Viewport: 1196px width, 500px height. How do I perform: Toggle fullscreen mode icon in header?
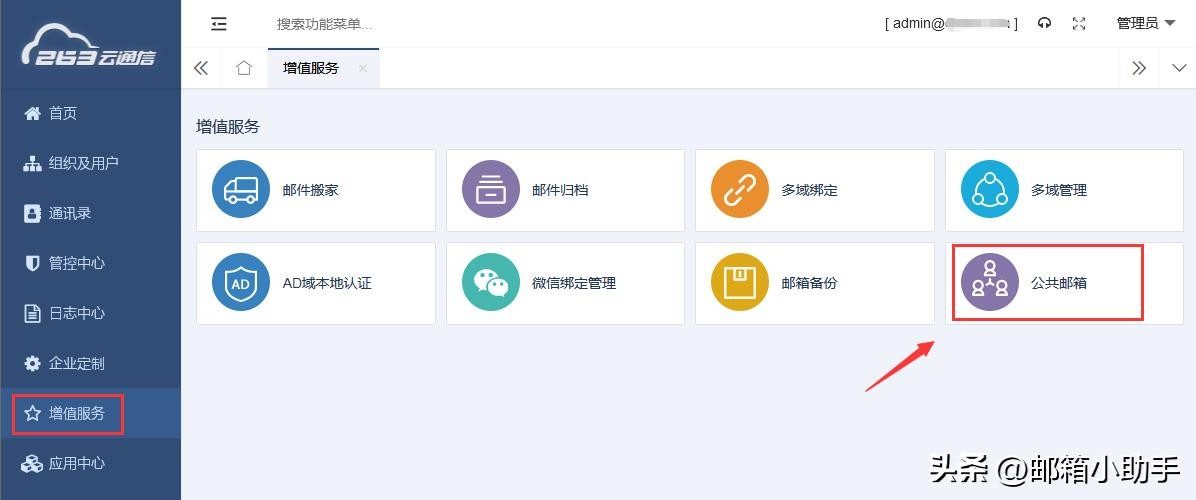pos(1079,24)
